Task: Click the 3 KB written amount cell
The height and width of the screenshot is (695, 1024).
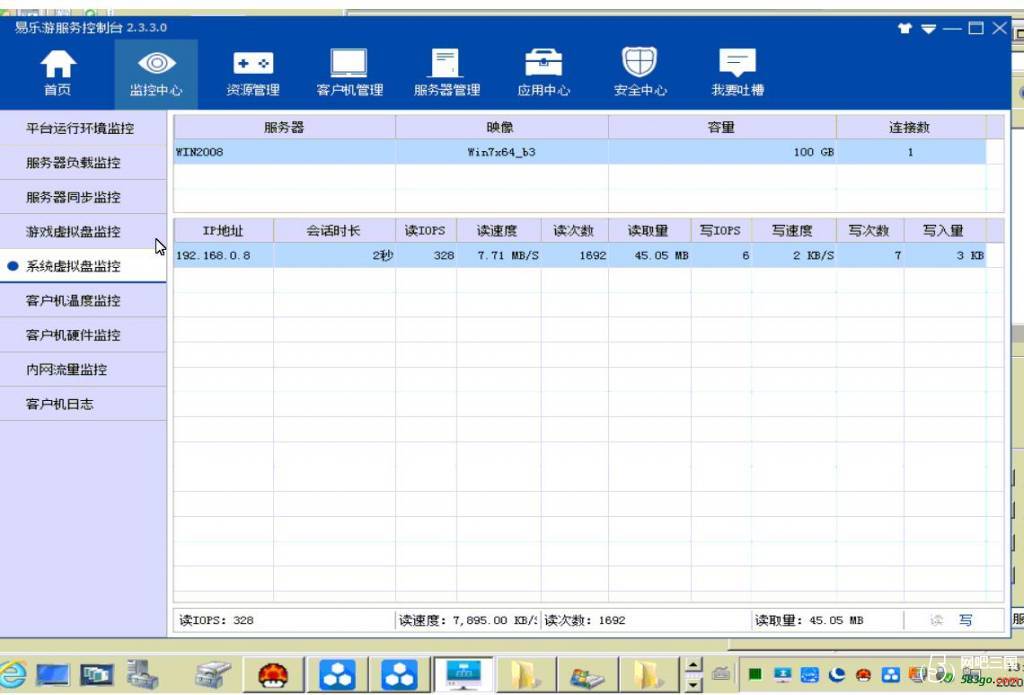Action: pyautogui.click(x=944, y=255)
